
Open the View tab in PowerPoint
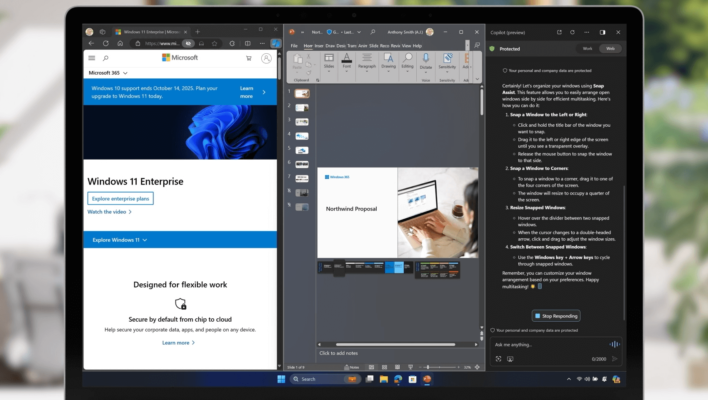[406, 46]
